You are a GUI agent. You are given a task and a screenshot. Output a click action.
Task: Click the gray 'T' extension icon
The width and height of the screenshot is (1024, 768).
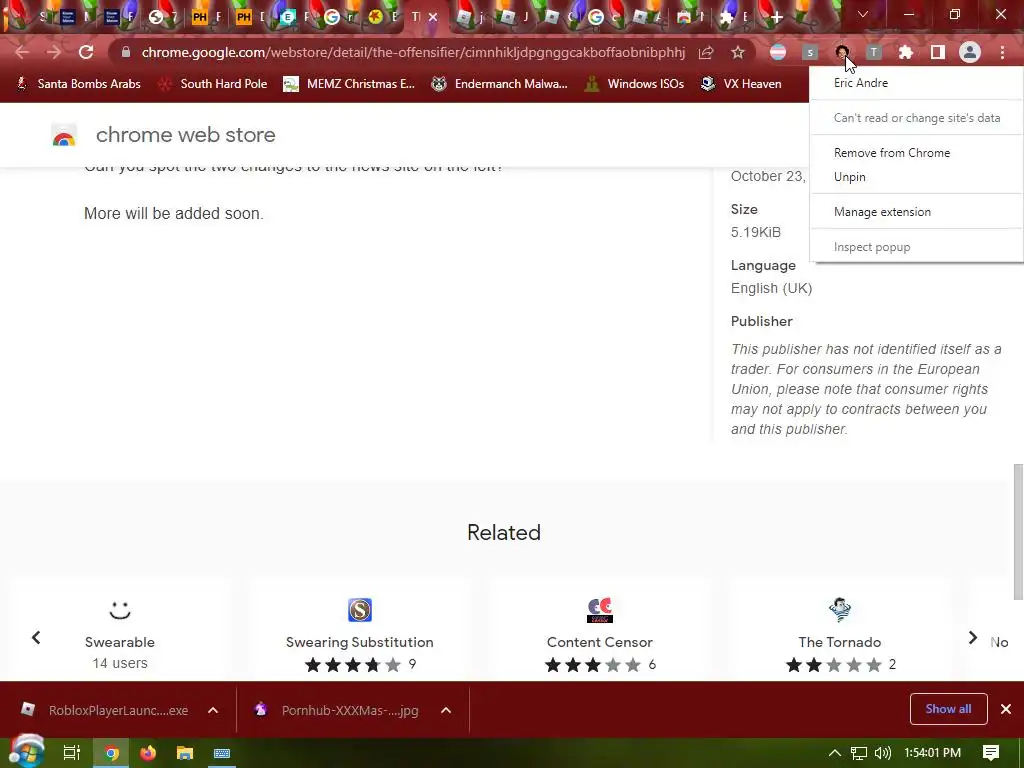pos(874,52)
